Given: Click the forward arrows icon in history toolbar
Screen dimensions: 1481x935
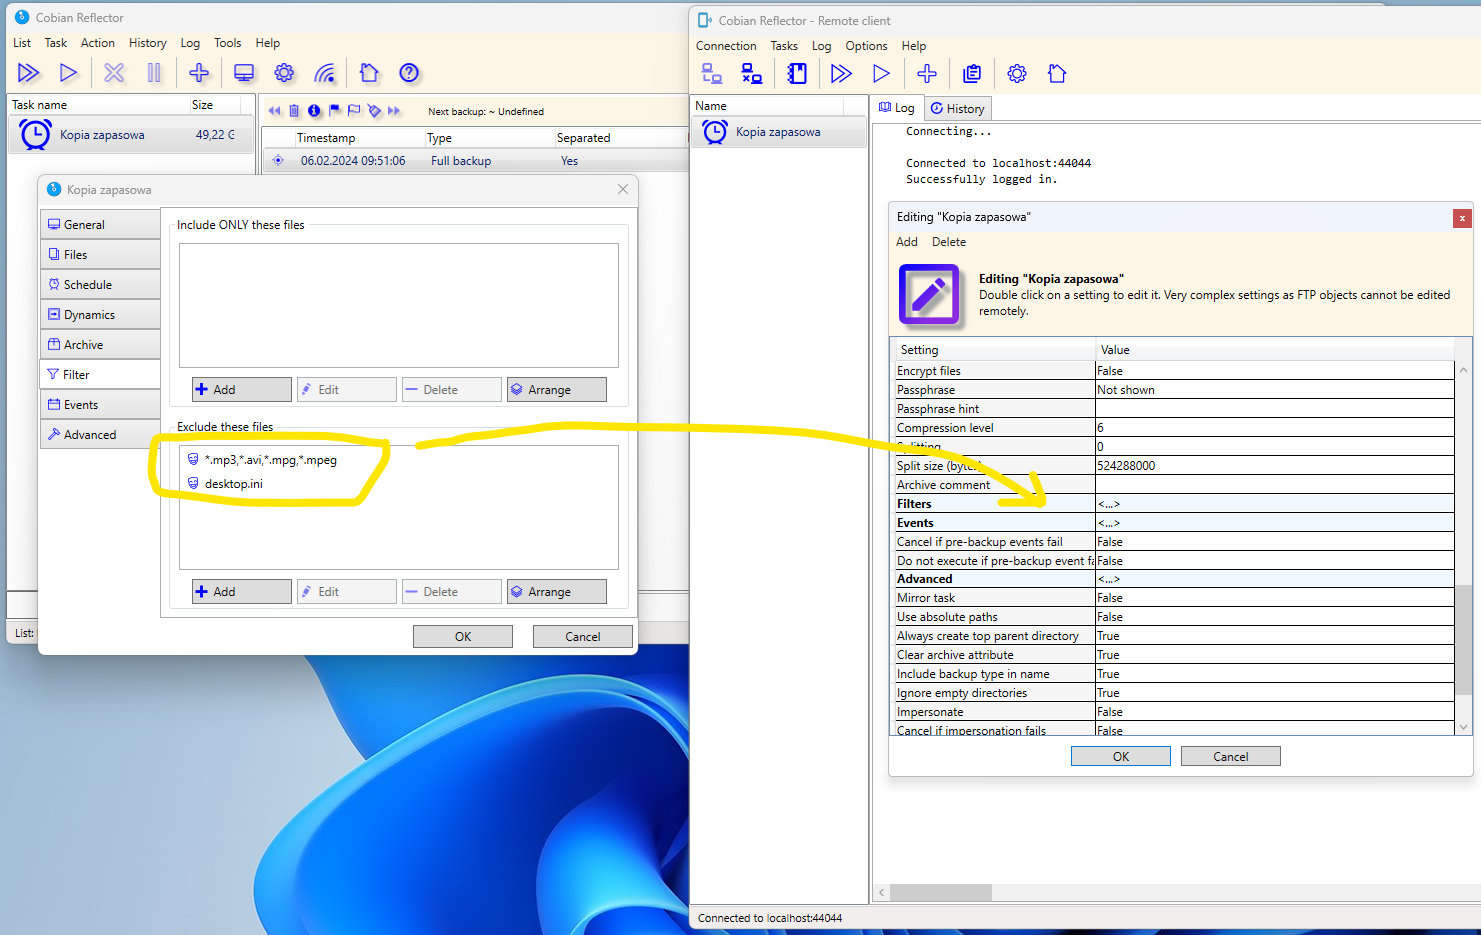Looking at the screenshot, I should point(394,111).
